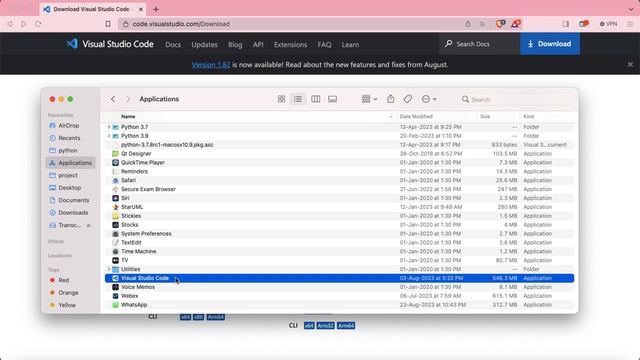Open the Finder group-by dropdown

pos(369,99)
